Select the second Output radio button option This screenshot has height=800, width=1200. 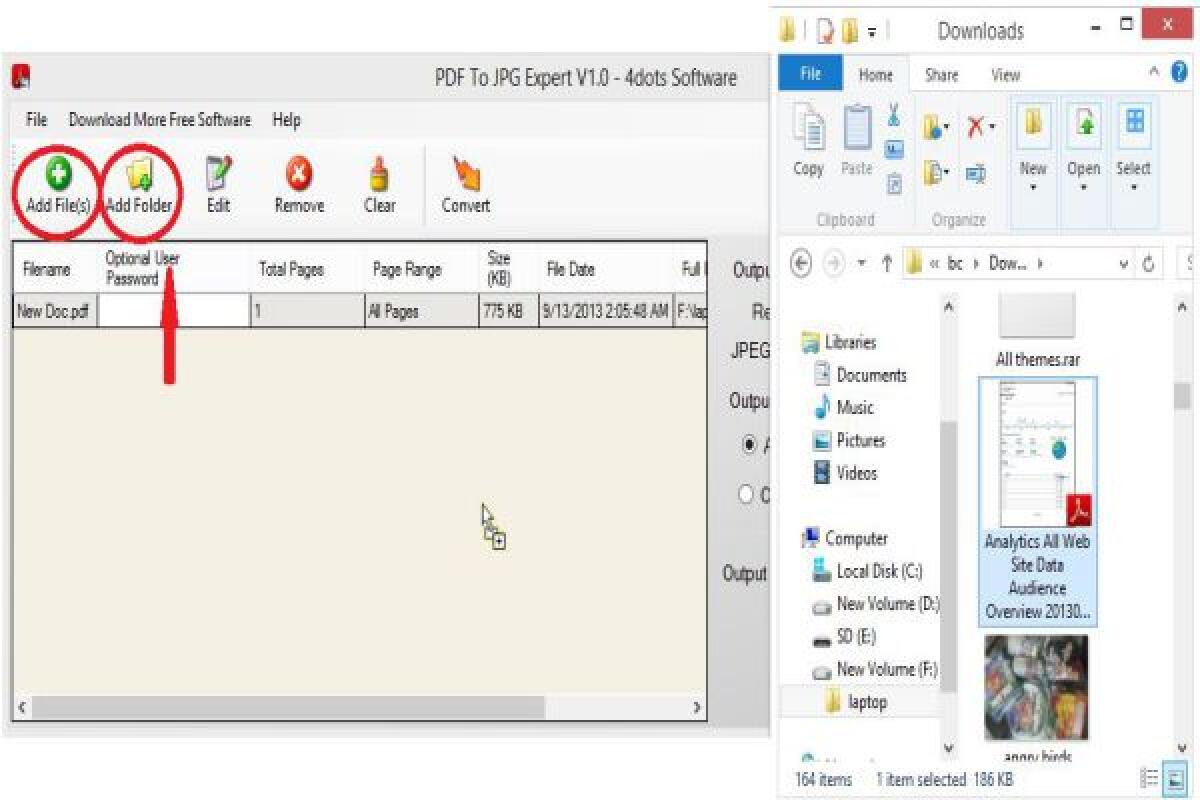click(x=745, y=493)
